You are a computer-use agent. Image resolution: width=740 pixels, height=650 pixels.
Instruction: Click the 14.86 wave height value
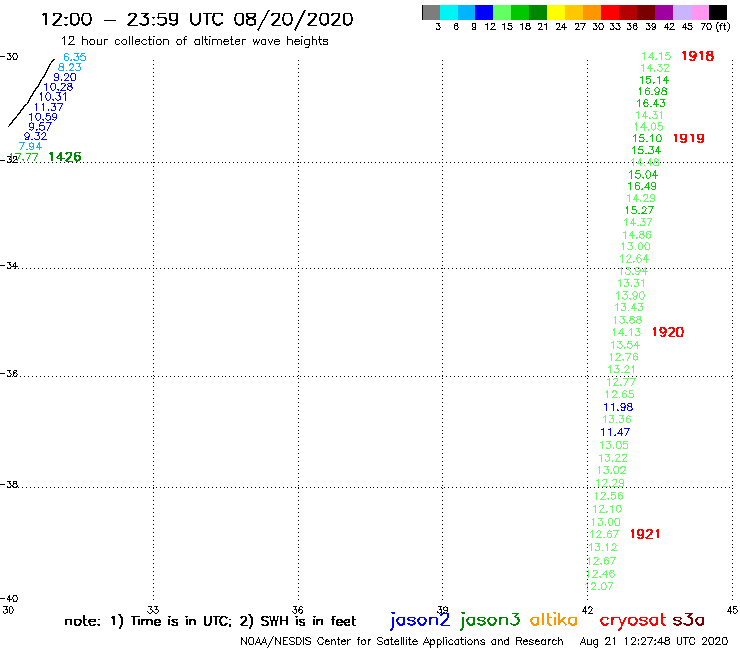tap(637, 235)
